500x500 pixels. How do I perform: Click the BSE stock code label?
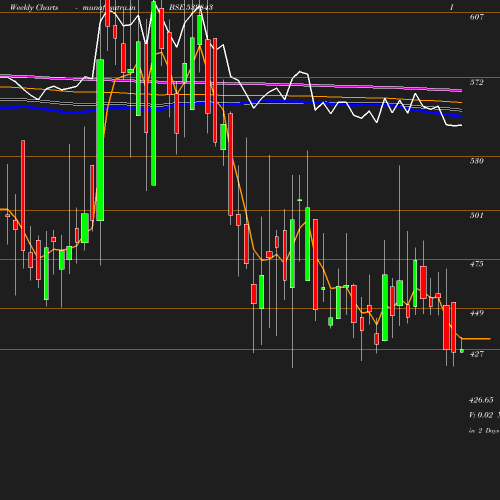(191, 7)
